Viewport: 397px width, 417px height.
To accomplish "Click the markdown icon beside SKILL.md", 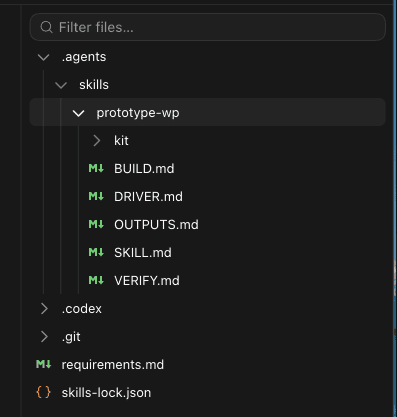I will coord(96,252).
